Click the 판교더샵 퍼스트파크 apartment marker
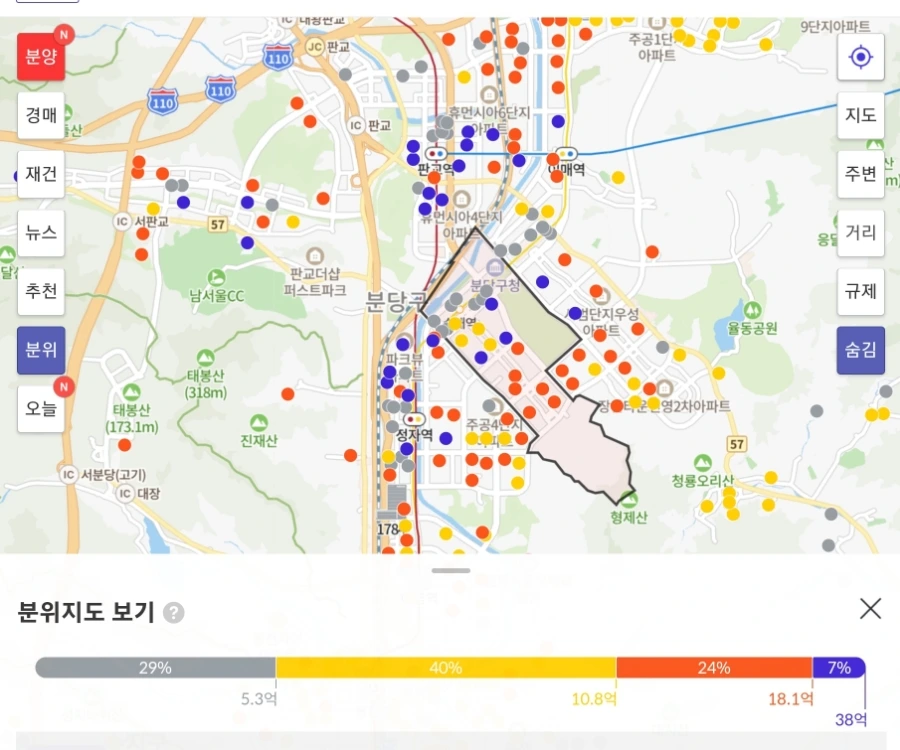Screen dimensions: 900x750 point(315,255)
